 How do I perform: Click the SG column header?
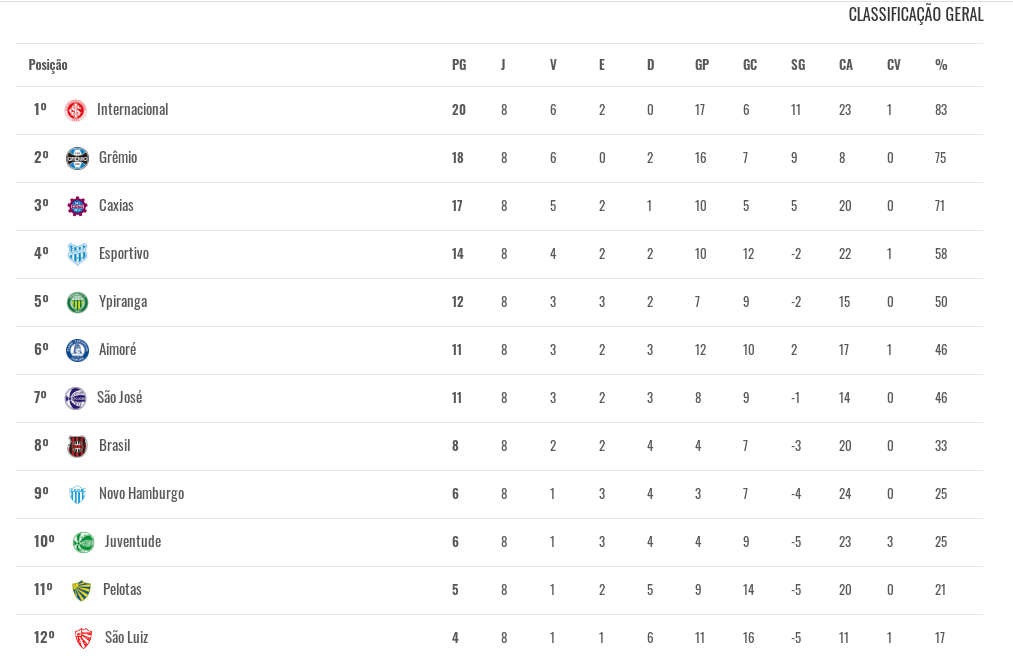(x=798, y=65)
